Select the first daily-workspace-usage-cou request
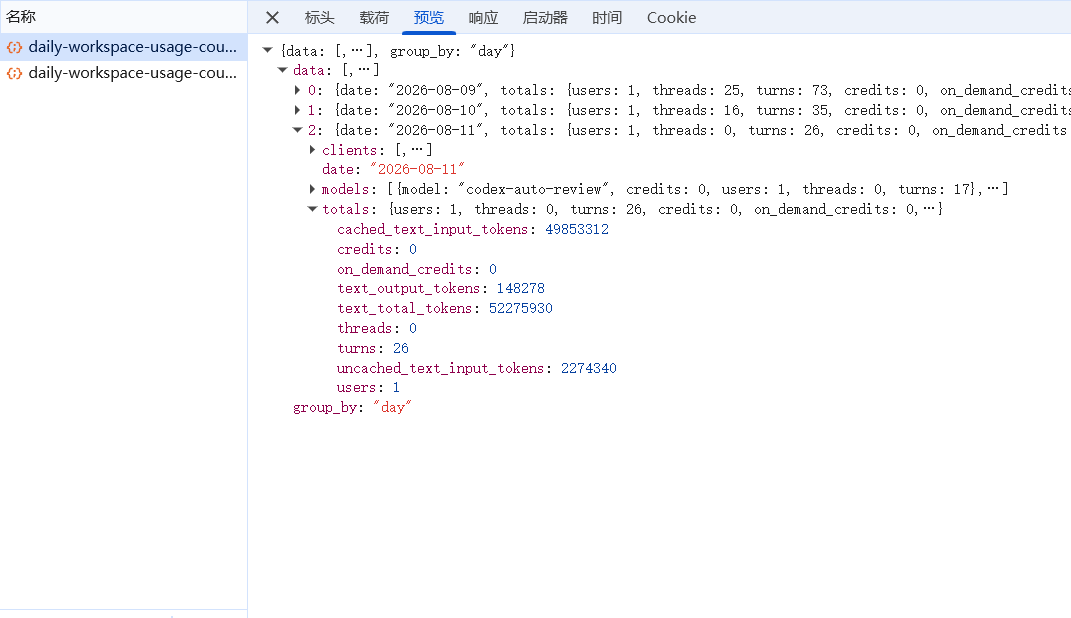Image resolution: width=1071 pixels, height=618 pixels. pyautogui.click(x=124, y=47)
